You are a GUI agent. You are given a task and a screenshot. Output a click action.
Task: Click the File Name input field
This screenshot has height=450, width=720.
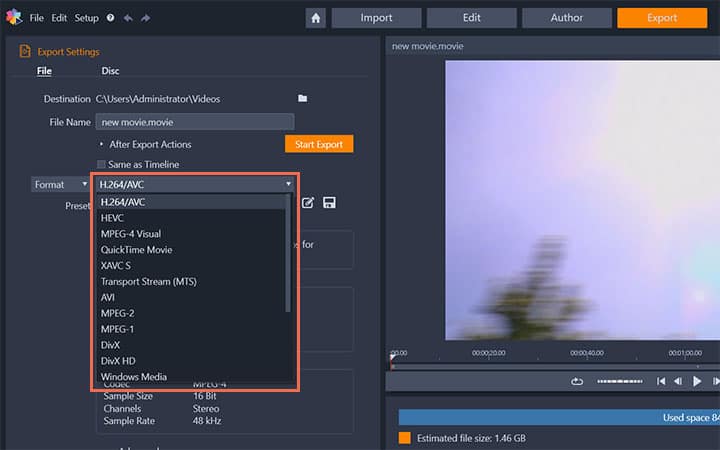(x=195, y=122)
